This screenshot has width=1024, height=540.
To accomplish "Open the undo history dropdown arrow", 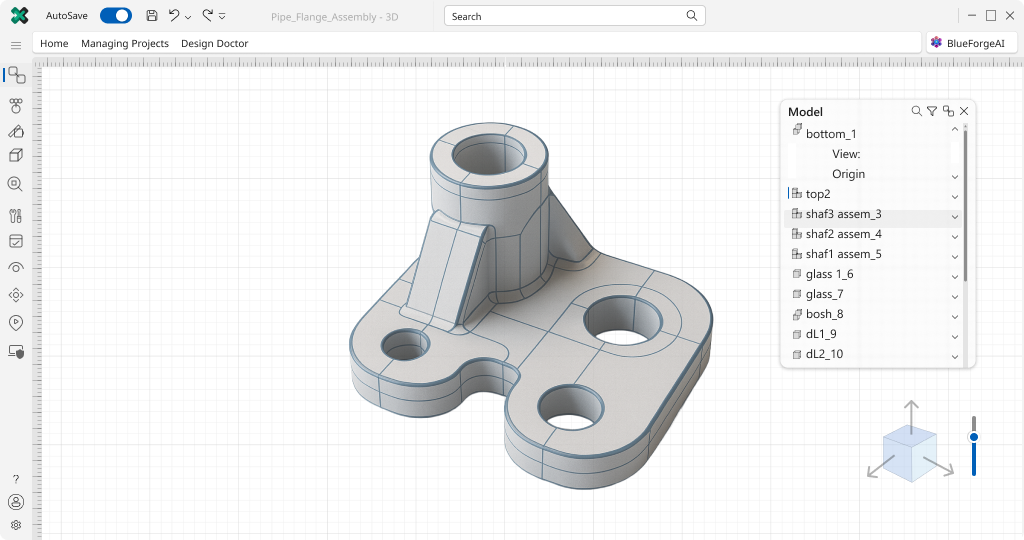I will (188, 17).
